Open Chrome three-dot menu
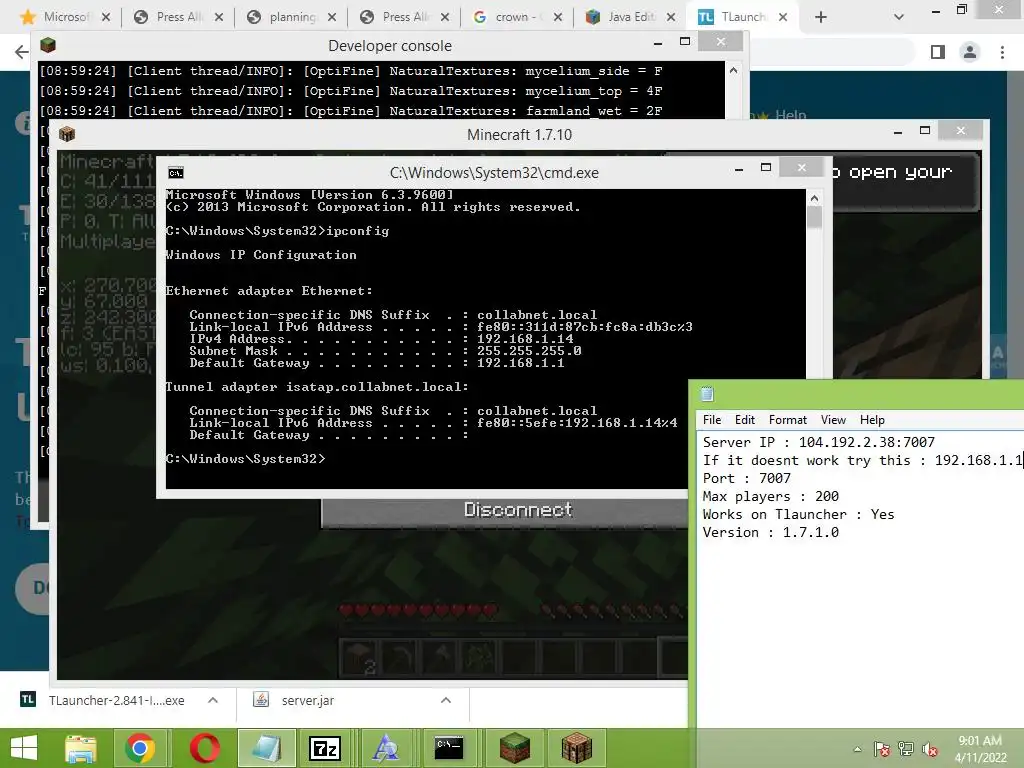The width and height of the screenshot is (1024, 768). tap(1002, 52)
